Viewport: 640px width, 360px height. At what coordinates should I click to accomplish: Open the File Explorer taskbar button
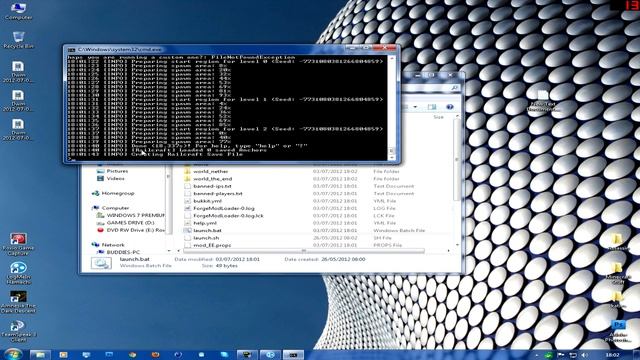point(40,355)
